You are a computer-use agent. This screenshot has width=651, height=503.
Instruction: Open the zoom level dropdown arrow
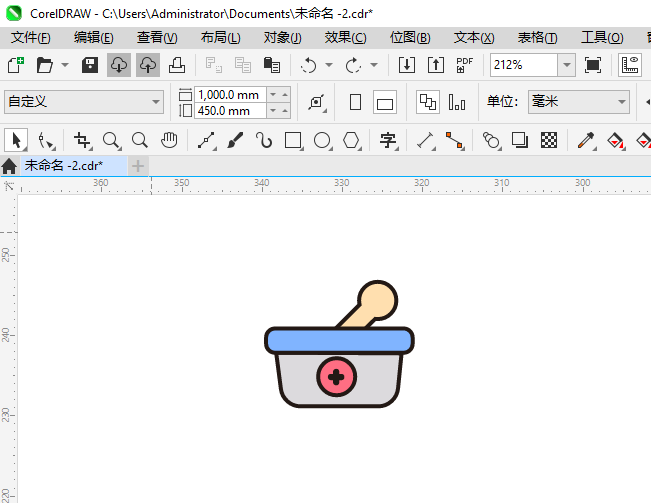point(567,65)
